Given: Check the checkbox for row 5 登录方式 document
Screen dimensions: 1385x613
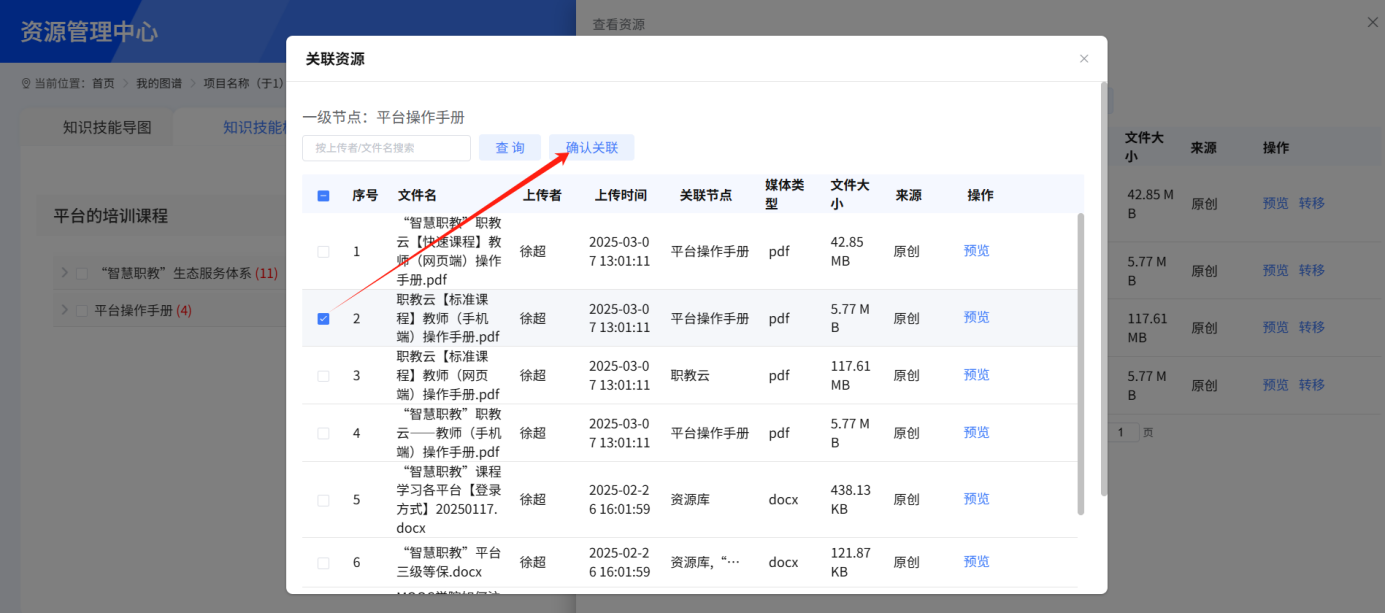Looking at the screenshot, I should pyautogui.click(x=323, y=499).
